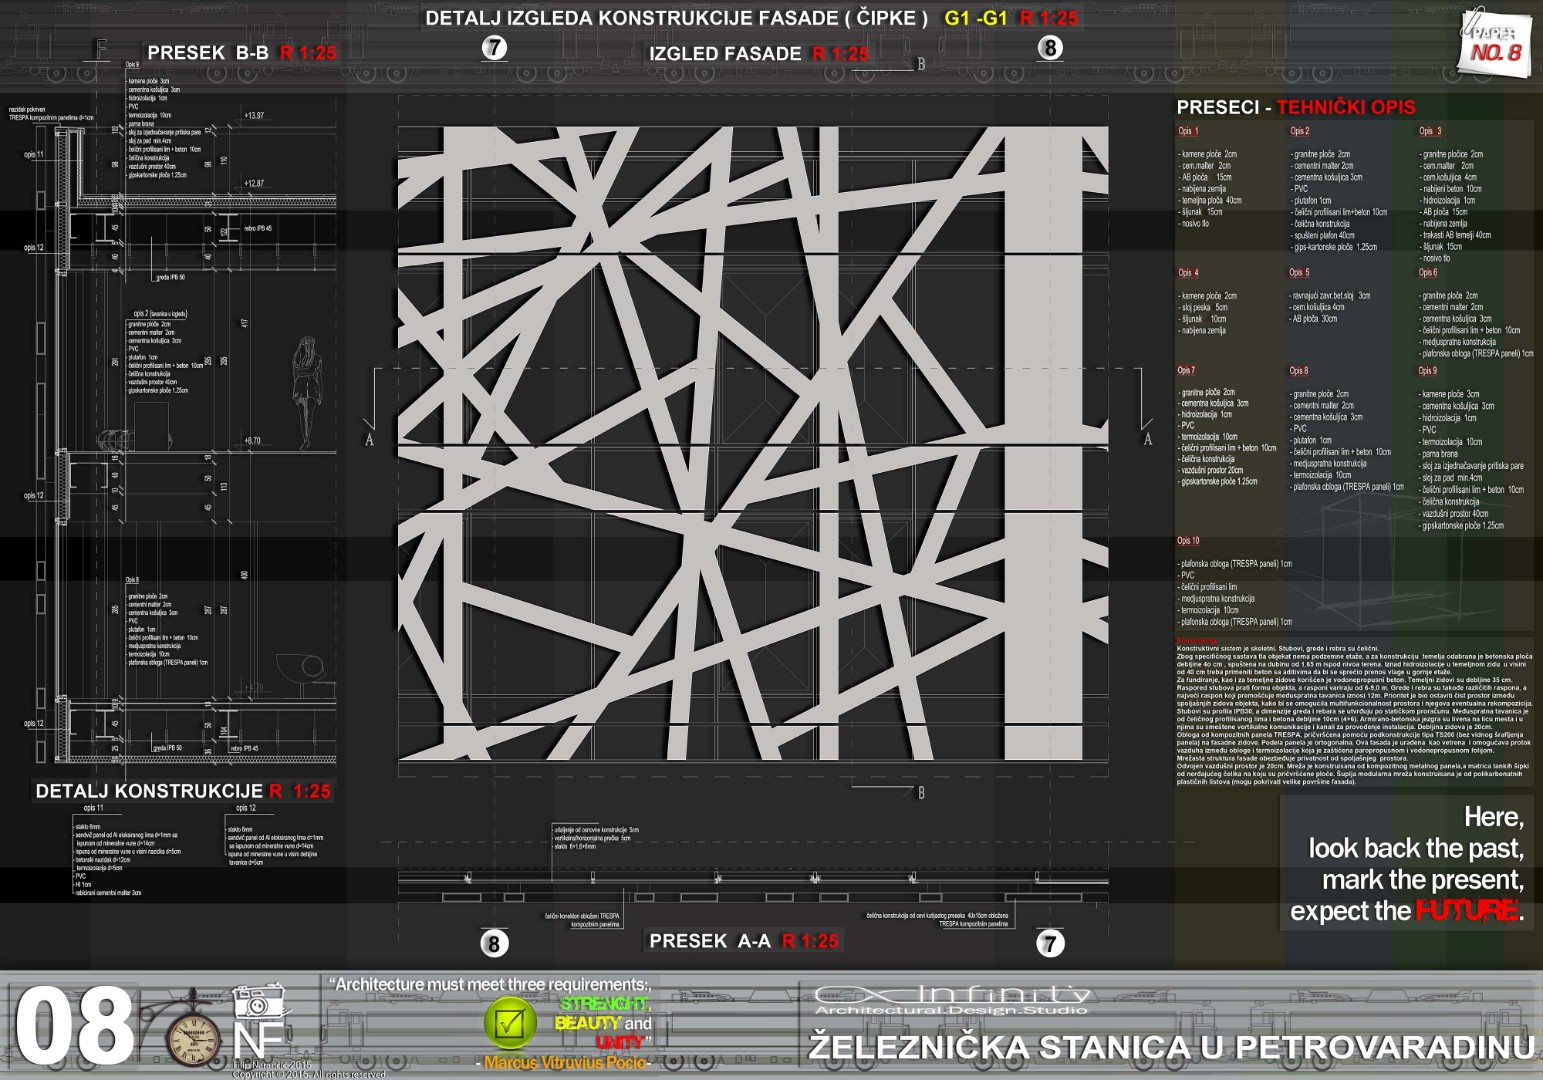
Task: Select circled 8 left of PRESEK A-A
Action: click(493, 943)
